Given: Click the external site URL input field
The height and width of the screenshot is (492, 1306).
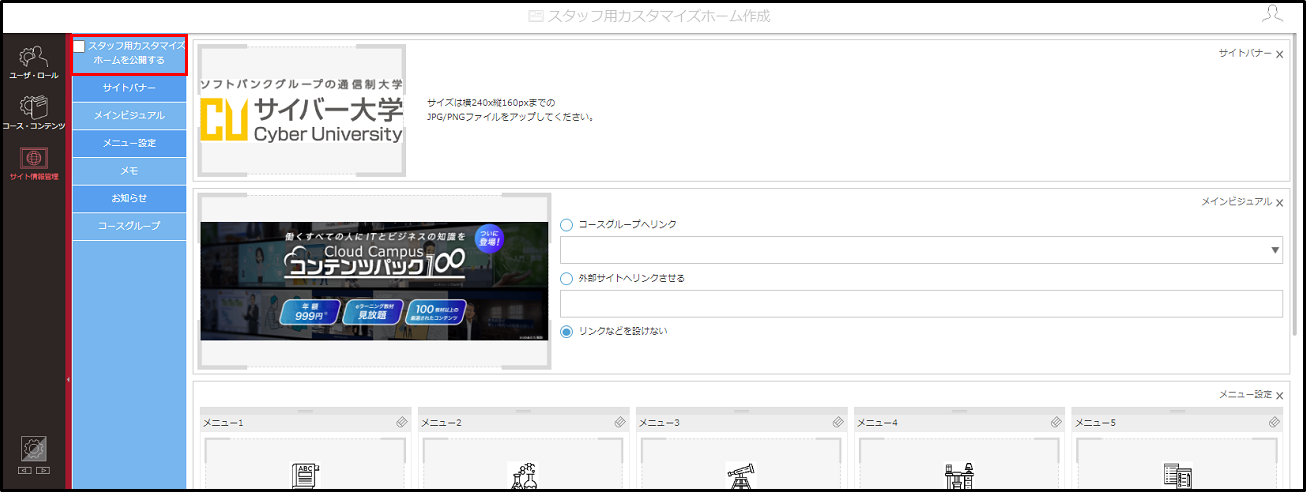Looking at the screenshot, I should (x=921, y=304).
